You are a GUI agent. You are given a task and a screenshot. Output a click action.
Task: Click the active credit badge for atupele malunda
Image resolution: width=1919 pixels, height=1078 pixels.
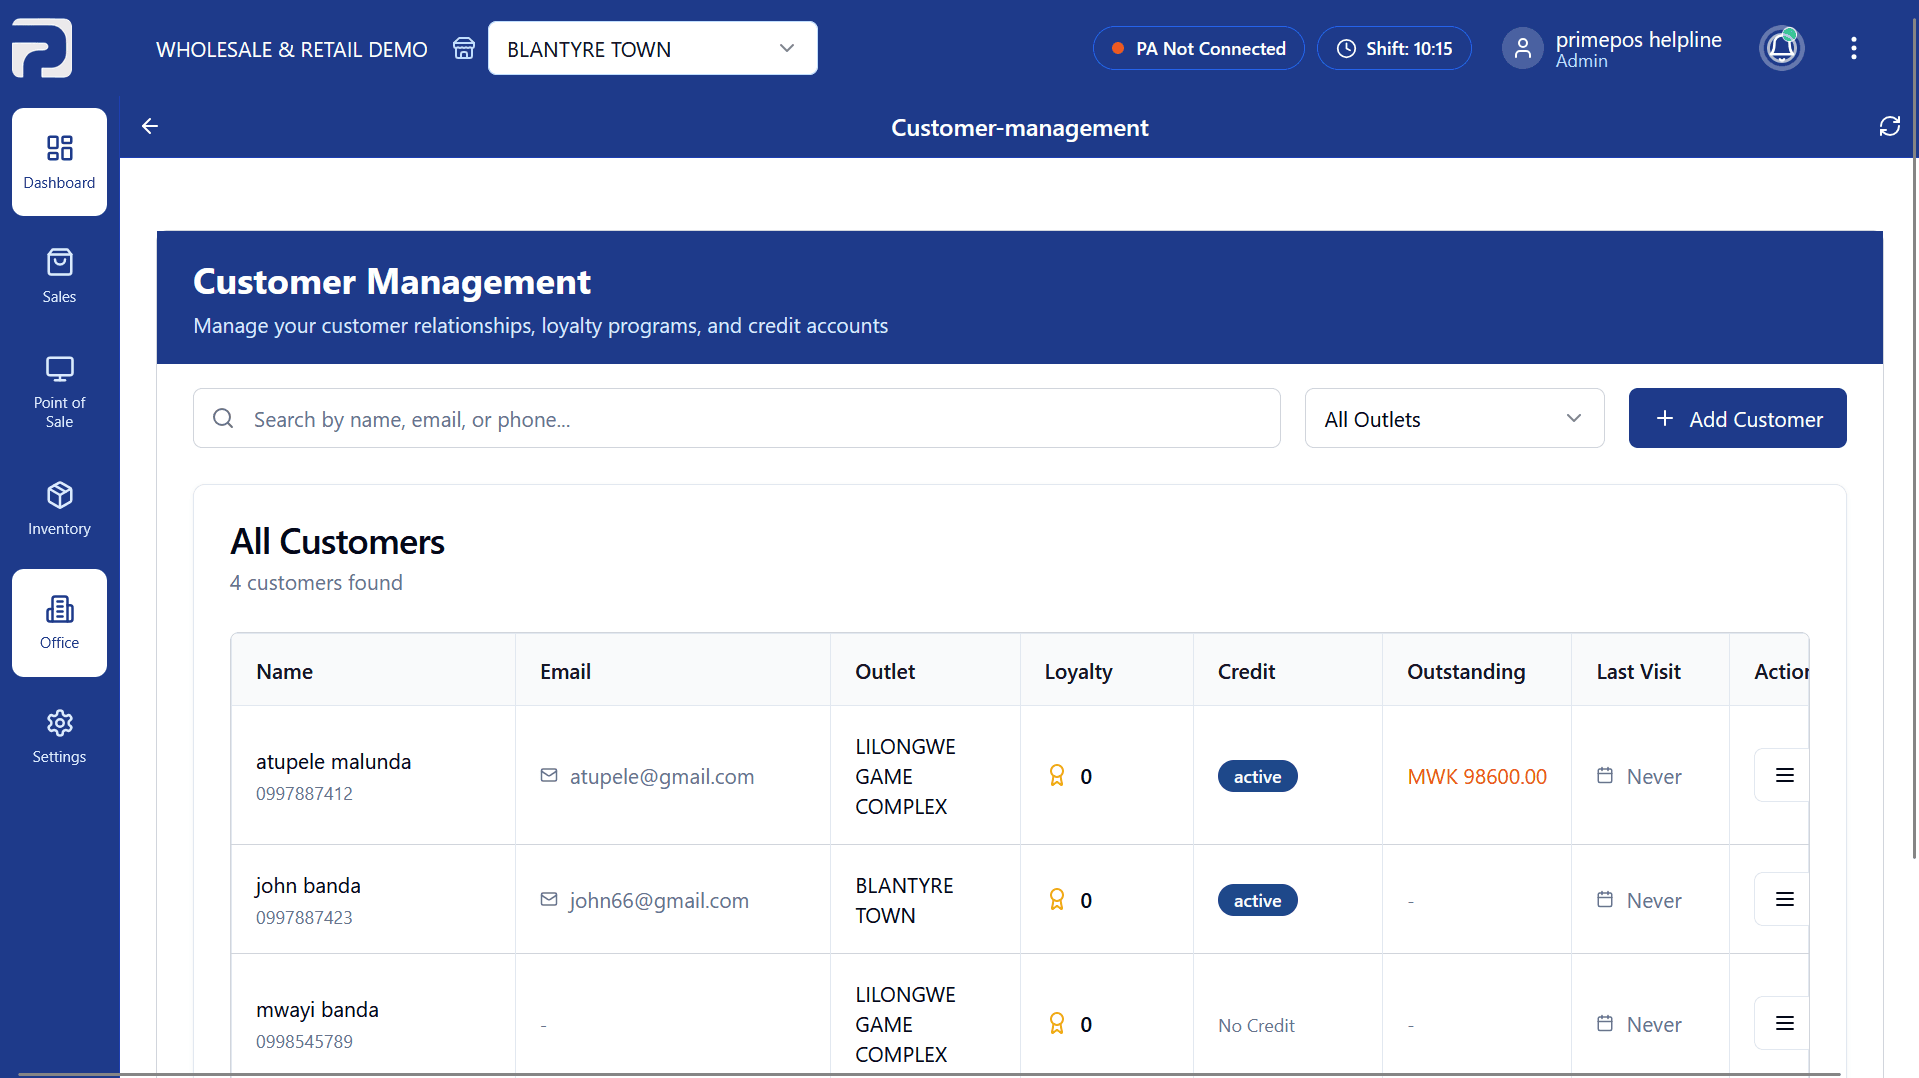coord(1257,776)
